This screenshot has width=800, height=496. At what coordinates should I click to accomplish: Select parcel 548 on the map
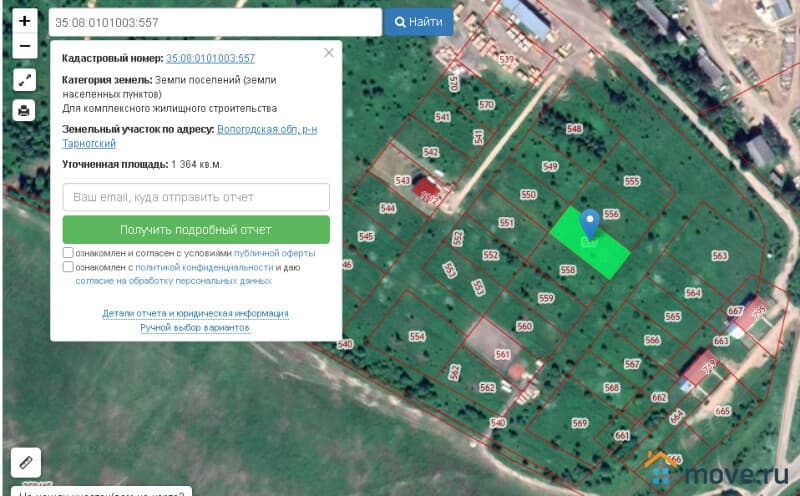click(x=574, y=129)
